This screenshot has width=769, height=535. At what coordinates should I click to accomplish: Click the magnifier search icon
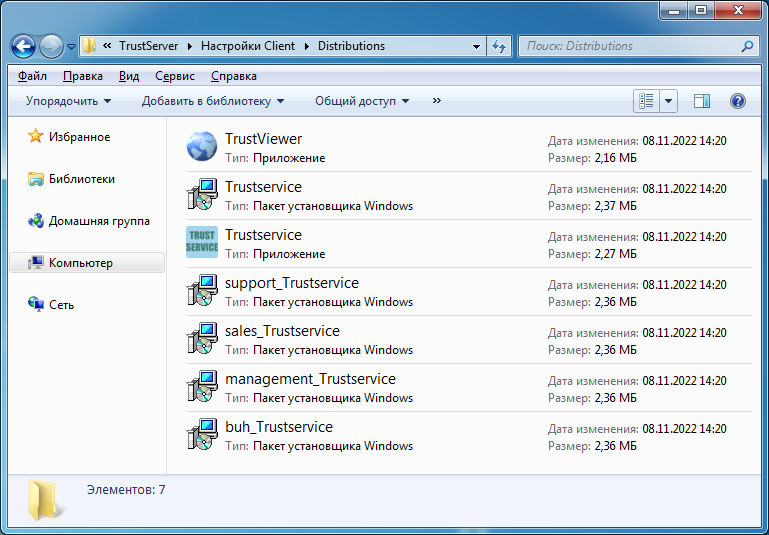pos(747,46)
